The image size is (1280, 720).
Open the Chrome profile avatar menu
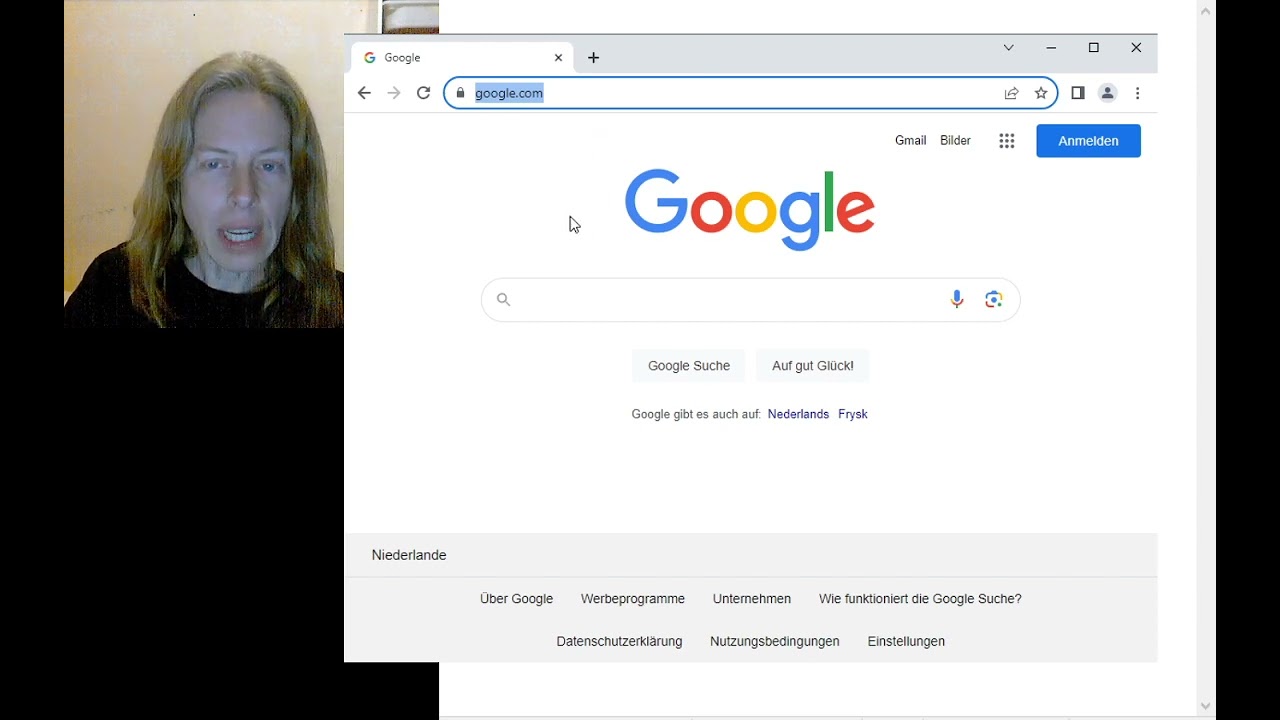pyautogui.click(x=1108, y=93)
